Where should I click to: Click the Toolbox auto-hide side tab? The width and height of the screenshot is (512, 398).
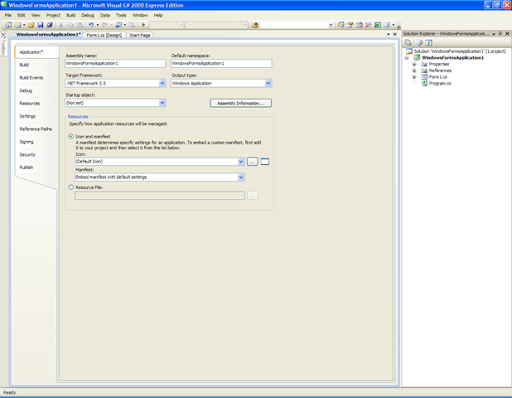tap(3, 44)
